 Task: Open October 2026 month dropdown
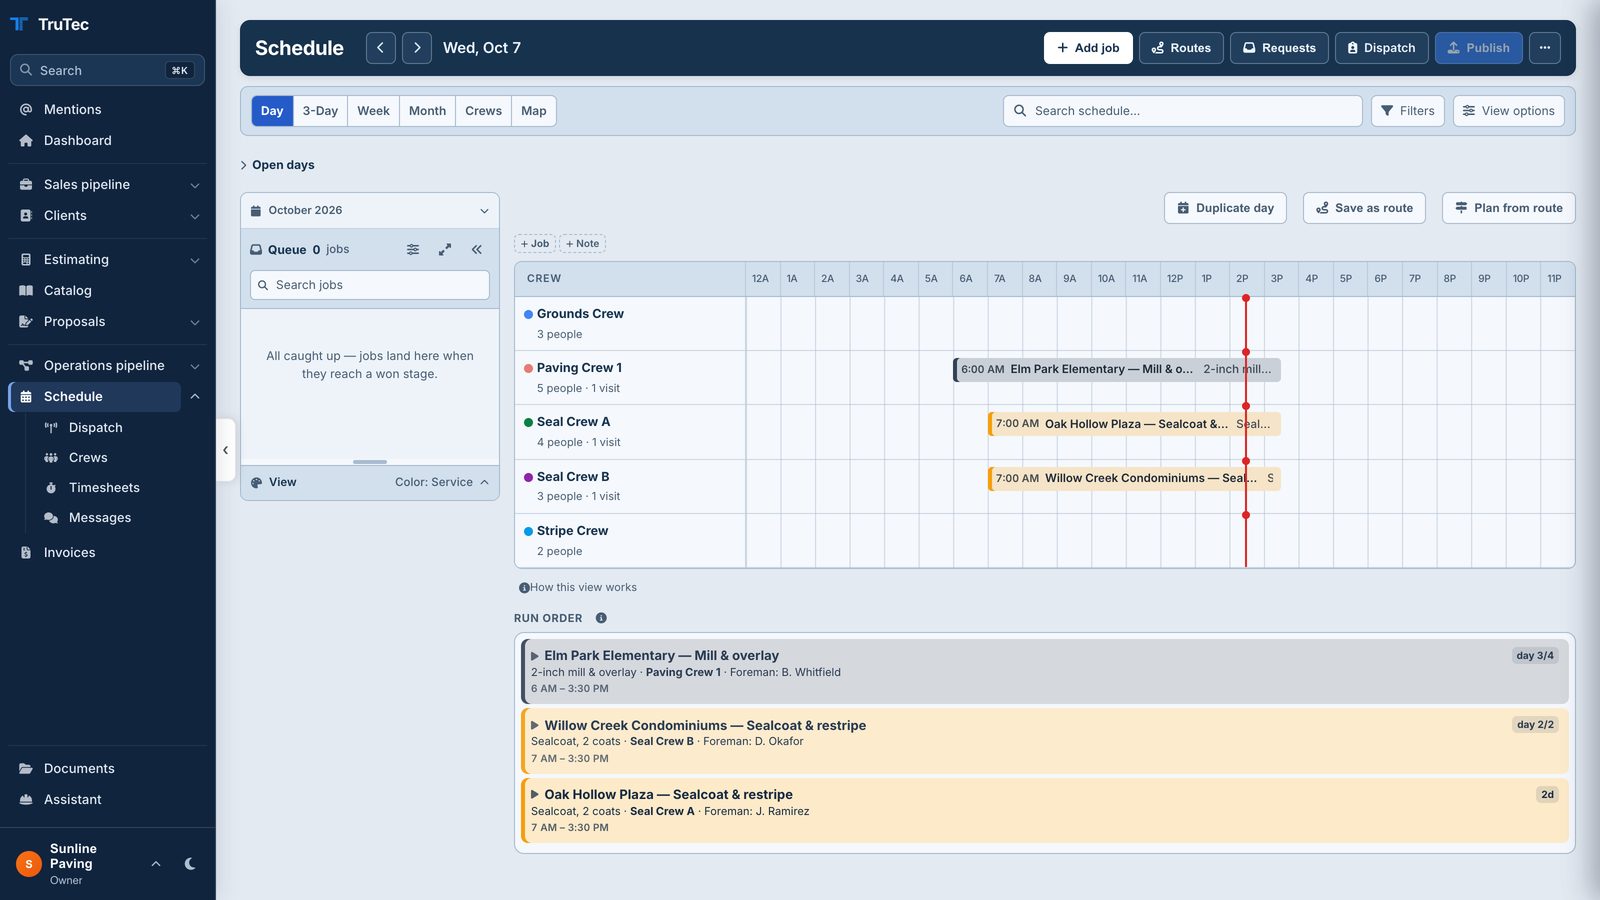click(x=370, y=210)
